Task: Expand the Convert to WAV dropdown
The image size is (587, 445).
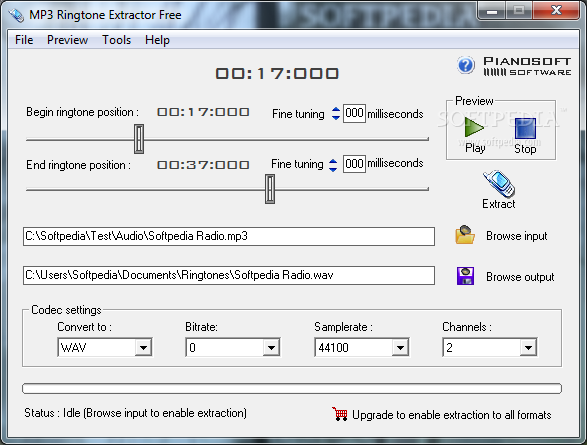Action: click(x=143, y=348)
